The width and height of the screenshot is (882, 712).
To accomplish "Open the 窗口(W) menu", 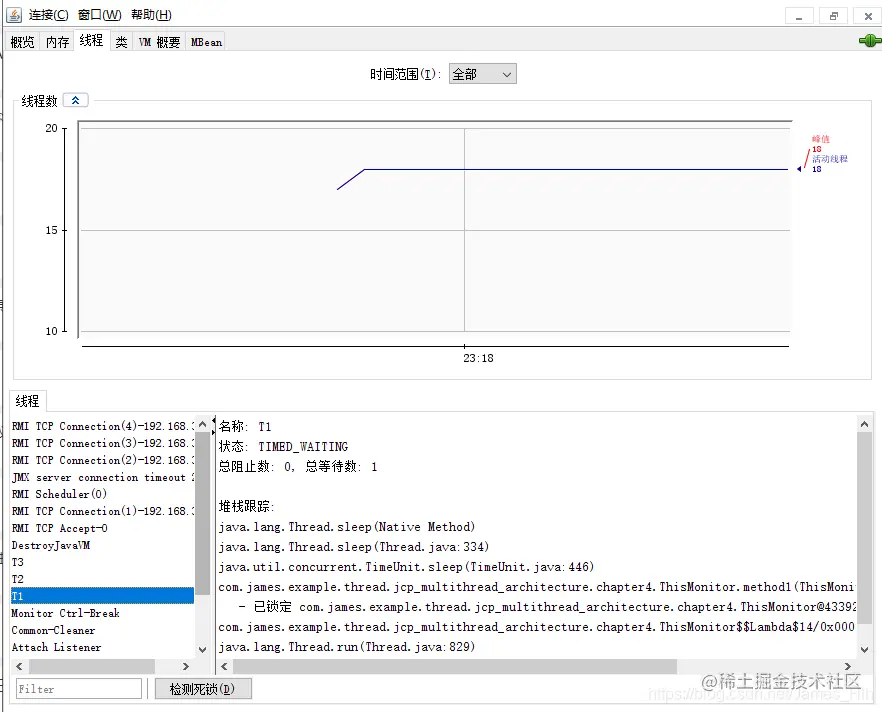I will [x=100, y=15].
